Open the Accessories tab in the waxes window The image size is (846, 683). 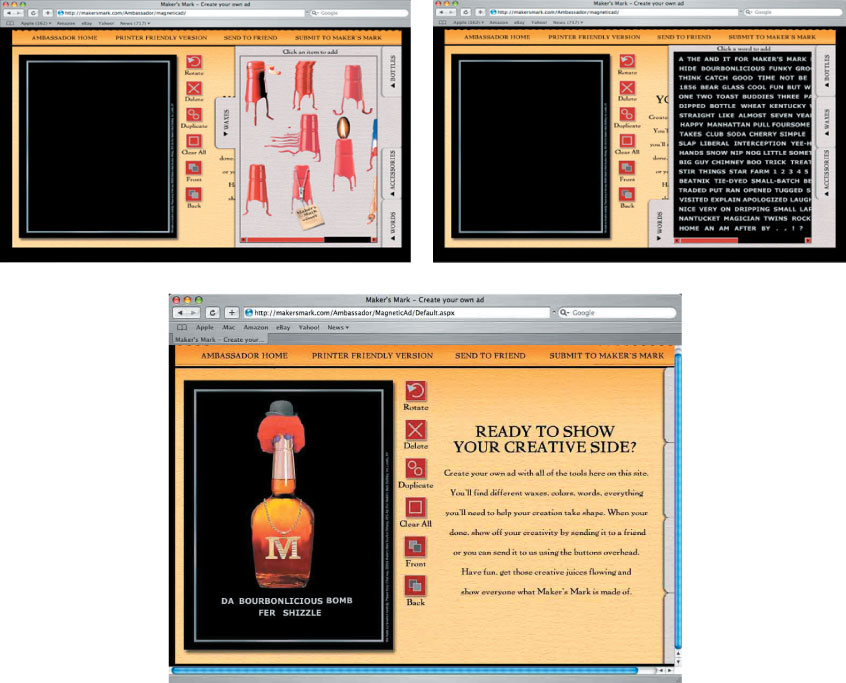[x=392, y=173]
